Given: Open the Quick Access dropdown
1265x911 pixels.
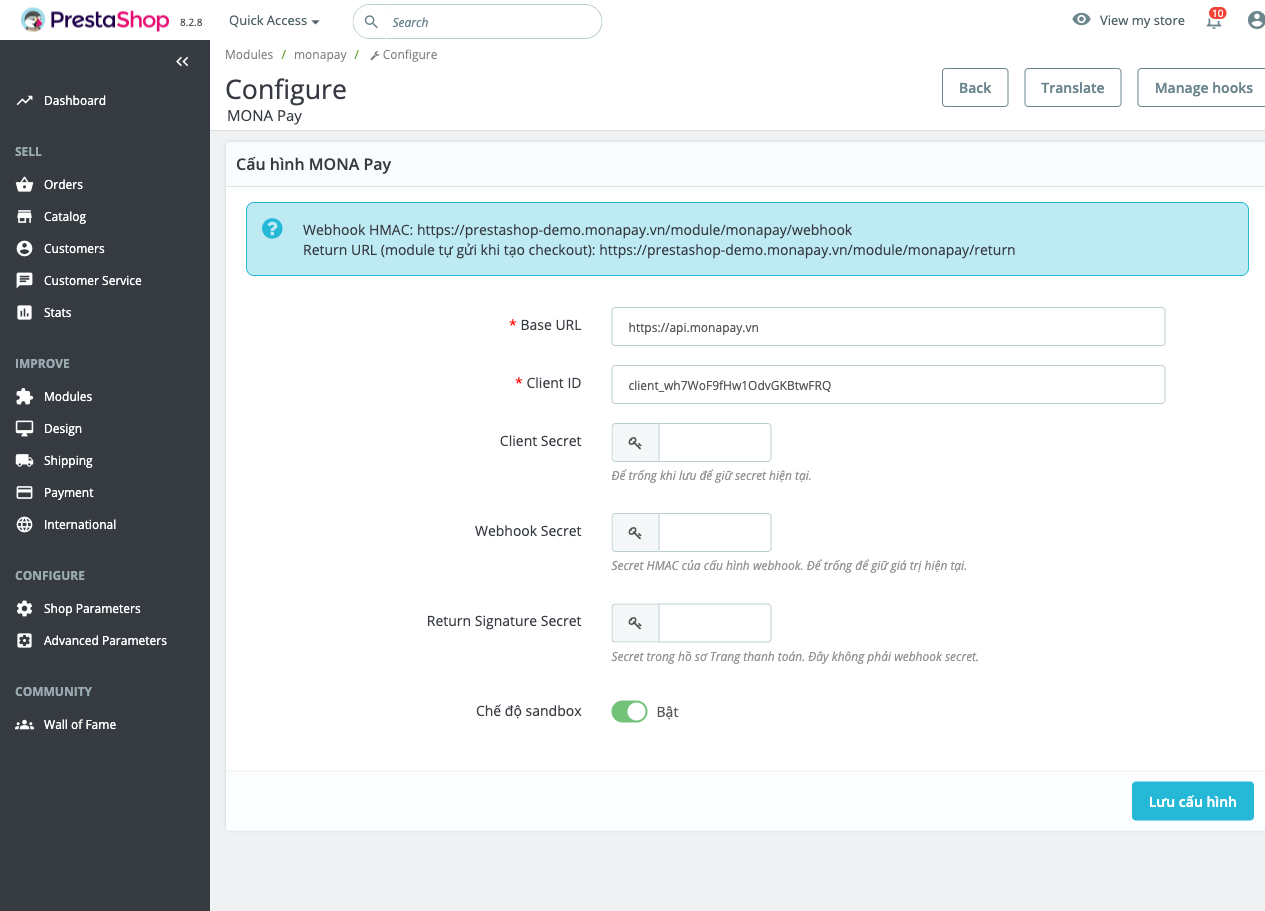Looking at the screenshot, I should tap(274, 20).
